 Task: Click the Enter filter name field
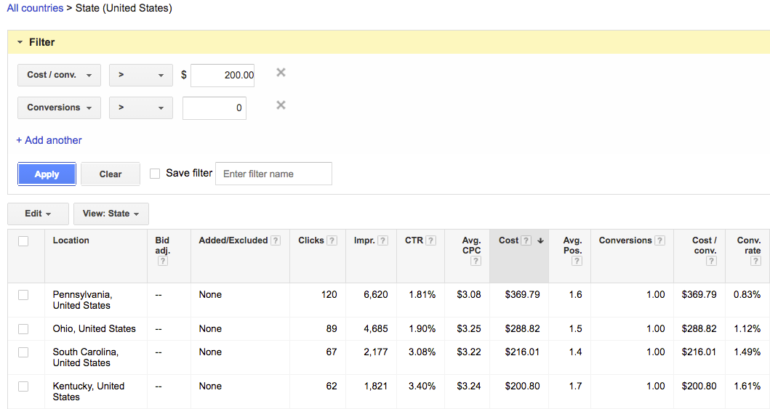click(273, 174)
